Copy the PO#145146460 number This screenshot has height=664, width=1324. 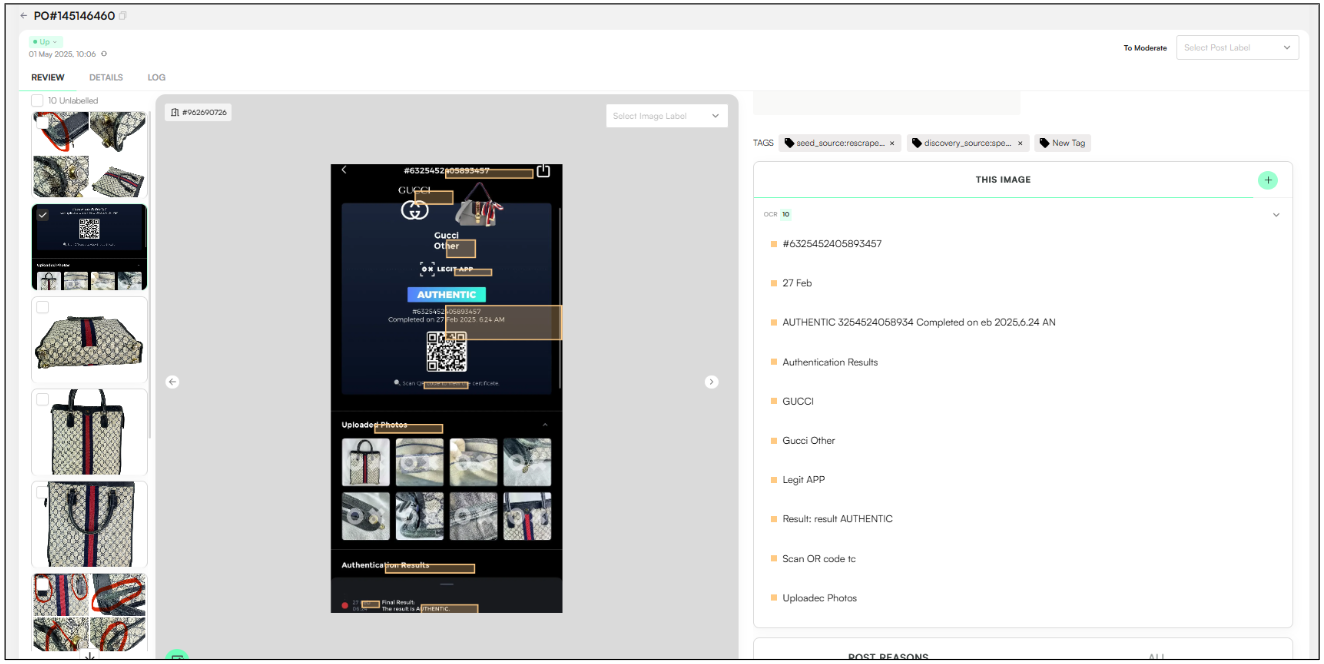(x=122, y=16)
